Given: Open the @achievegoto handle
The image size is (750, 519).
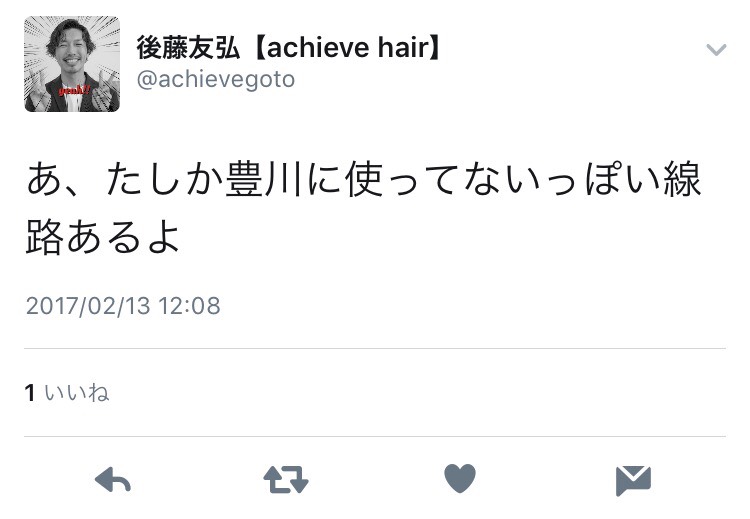Looking at the screenshot, I should coord(216,79).
